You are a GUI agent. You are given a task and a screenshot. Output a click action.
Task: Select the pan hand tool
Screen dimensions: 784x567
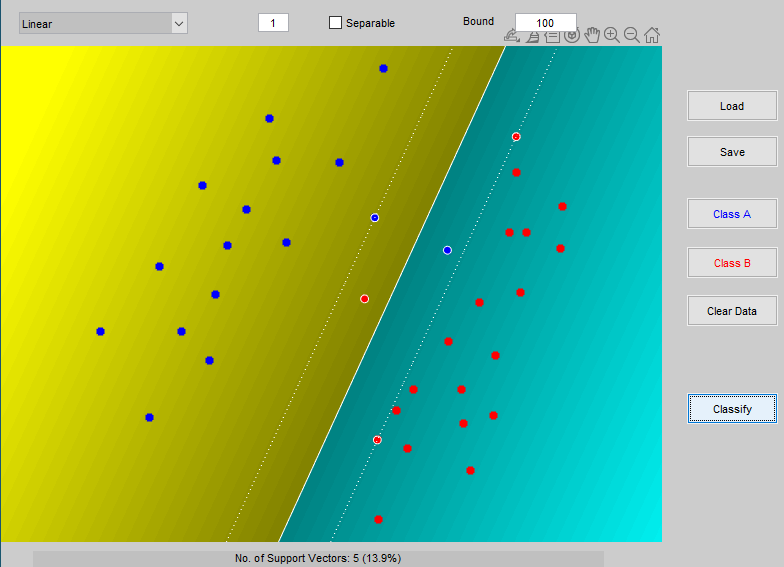click(x=592, y=35)
